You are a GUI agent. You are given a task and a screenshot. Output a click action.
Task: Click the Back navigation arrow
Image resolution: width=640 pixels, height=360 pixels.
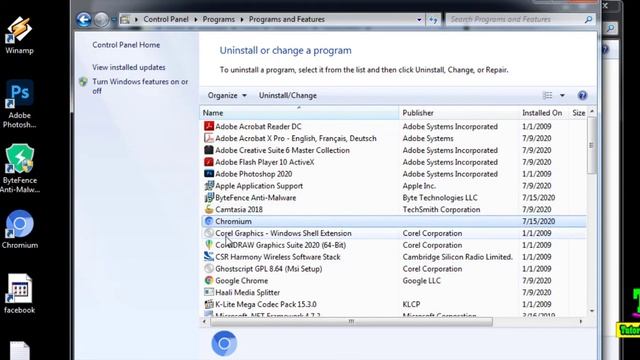(x=84, y=19)
